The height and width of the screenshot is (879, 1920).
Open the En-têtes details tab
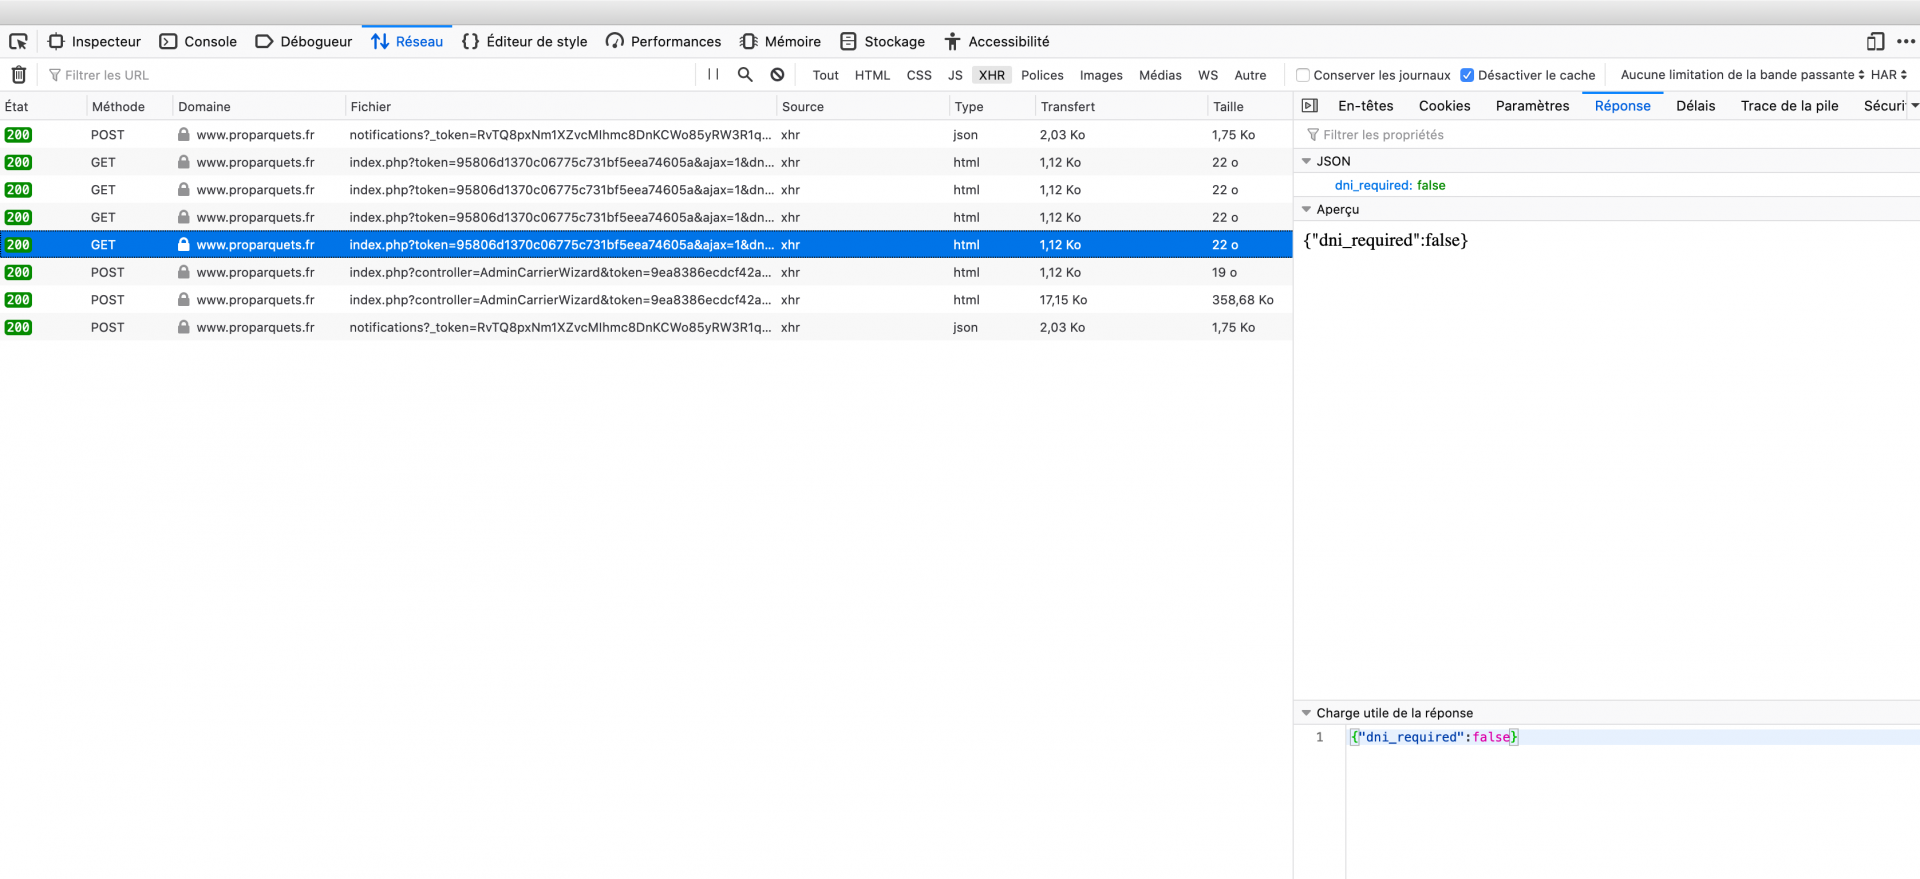click(x=1365, y=106)
